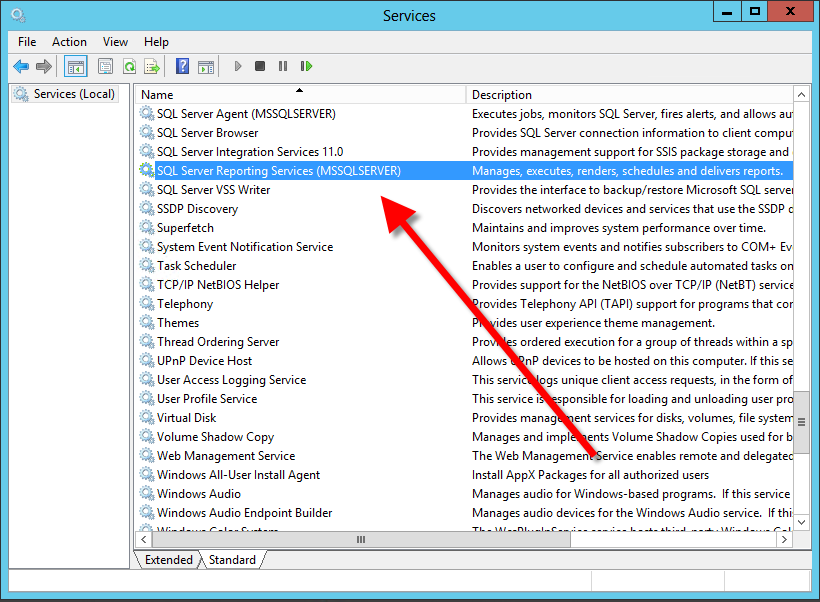
Task: Click the Forward arrow in the toolbar
Action: click(44, 66)
